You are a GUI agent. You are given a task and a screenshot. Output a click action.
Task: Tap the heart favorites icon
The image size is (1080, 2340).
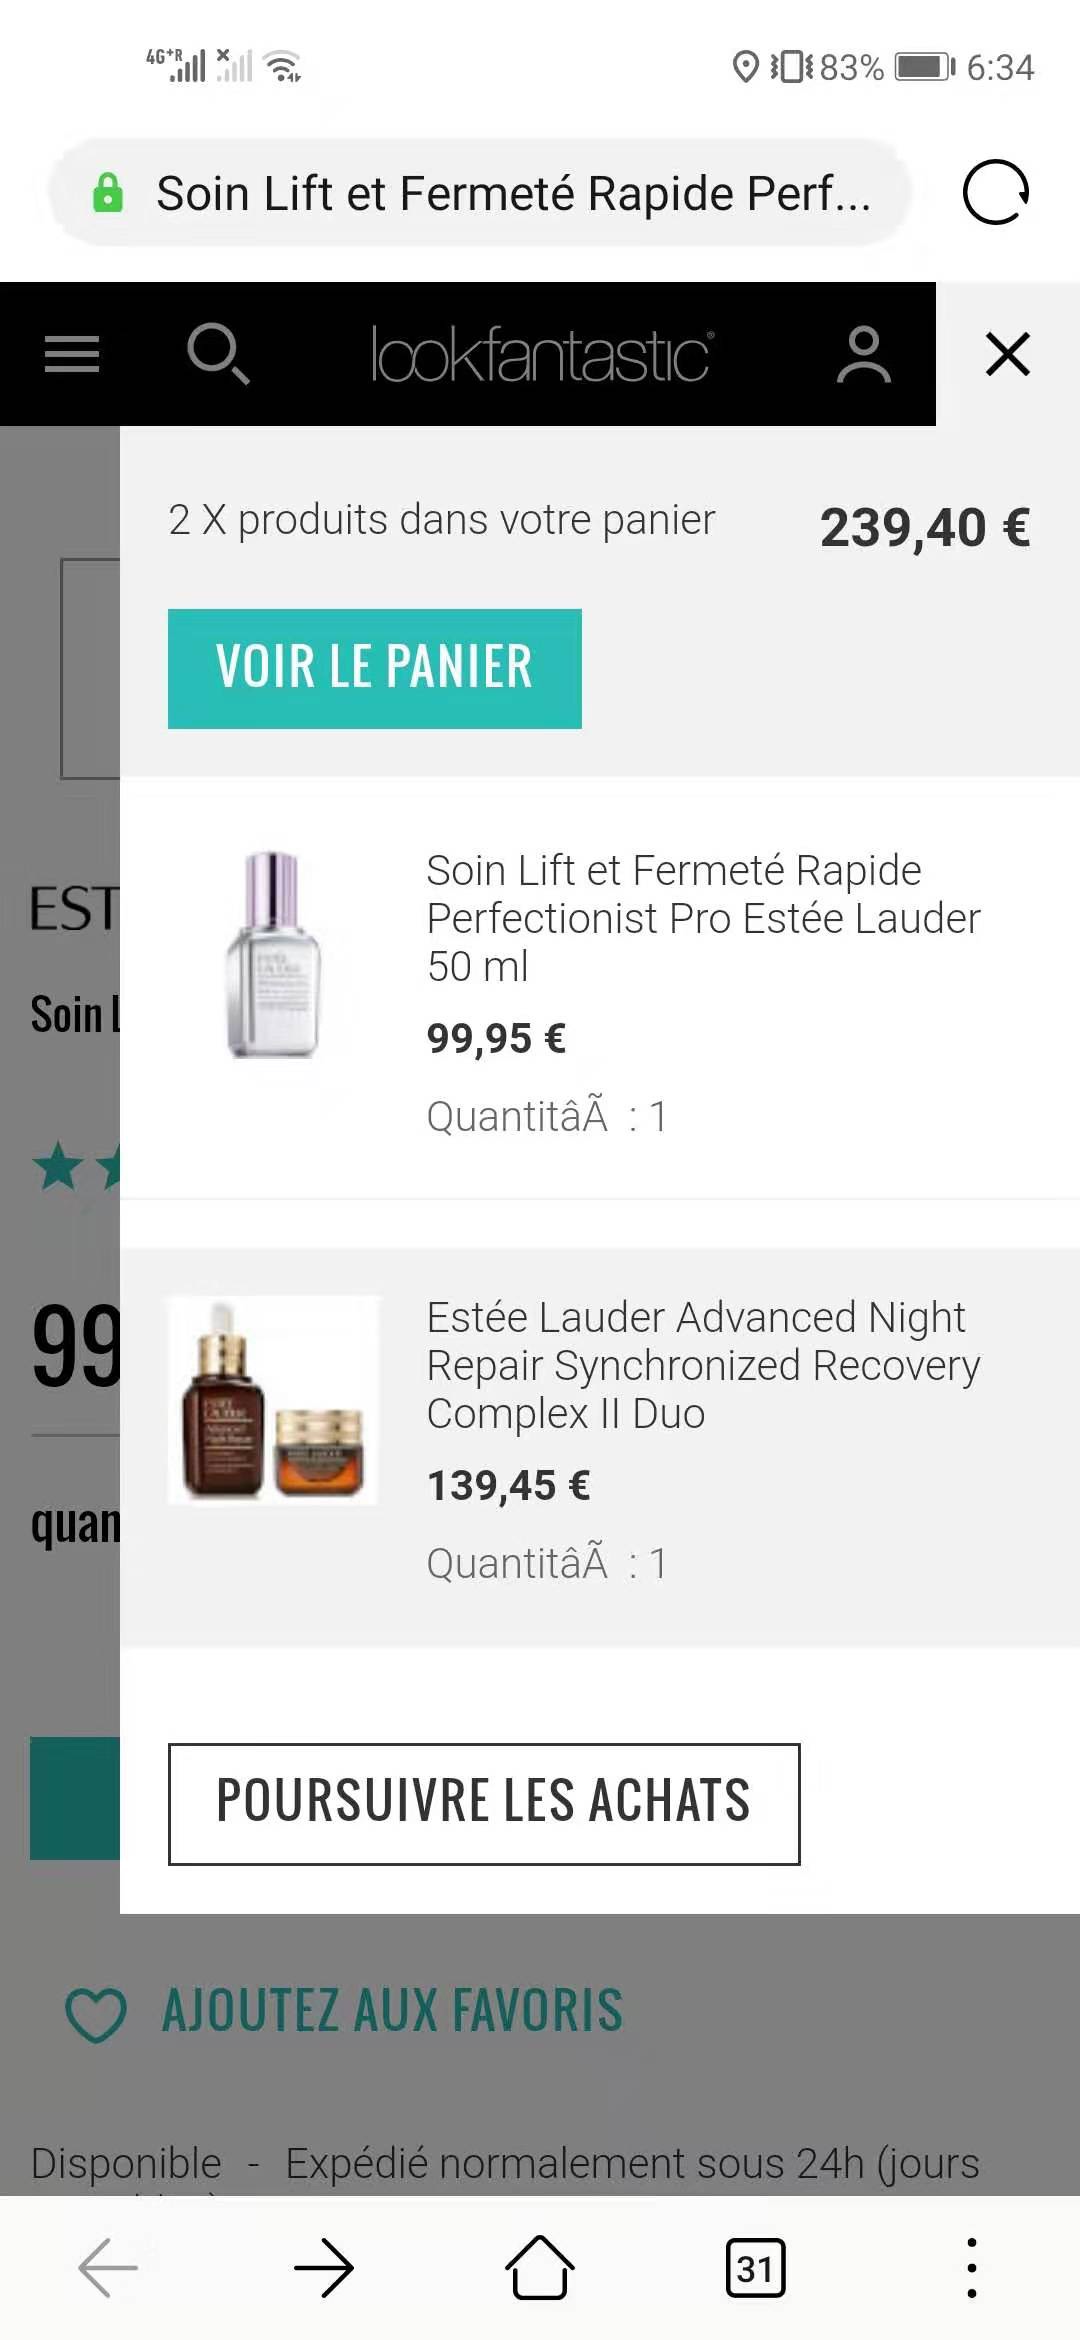click(x=96, y=2014)
